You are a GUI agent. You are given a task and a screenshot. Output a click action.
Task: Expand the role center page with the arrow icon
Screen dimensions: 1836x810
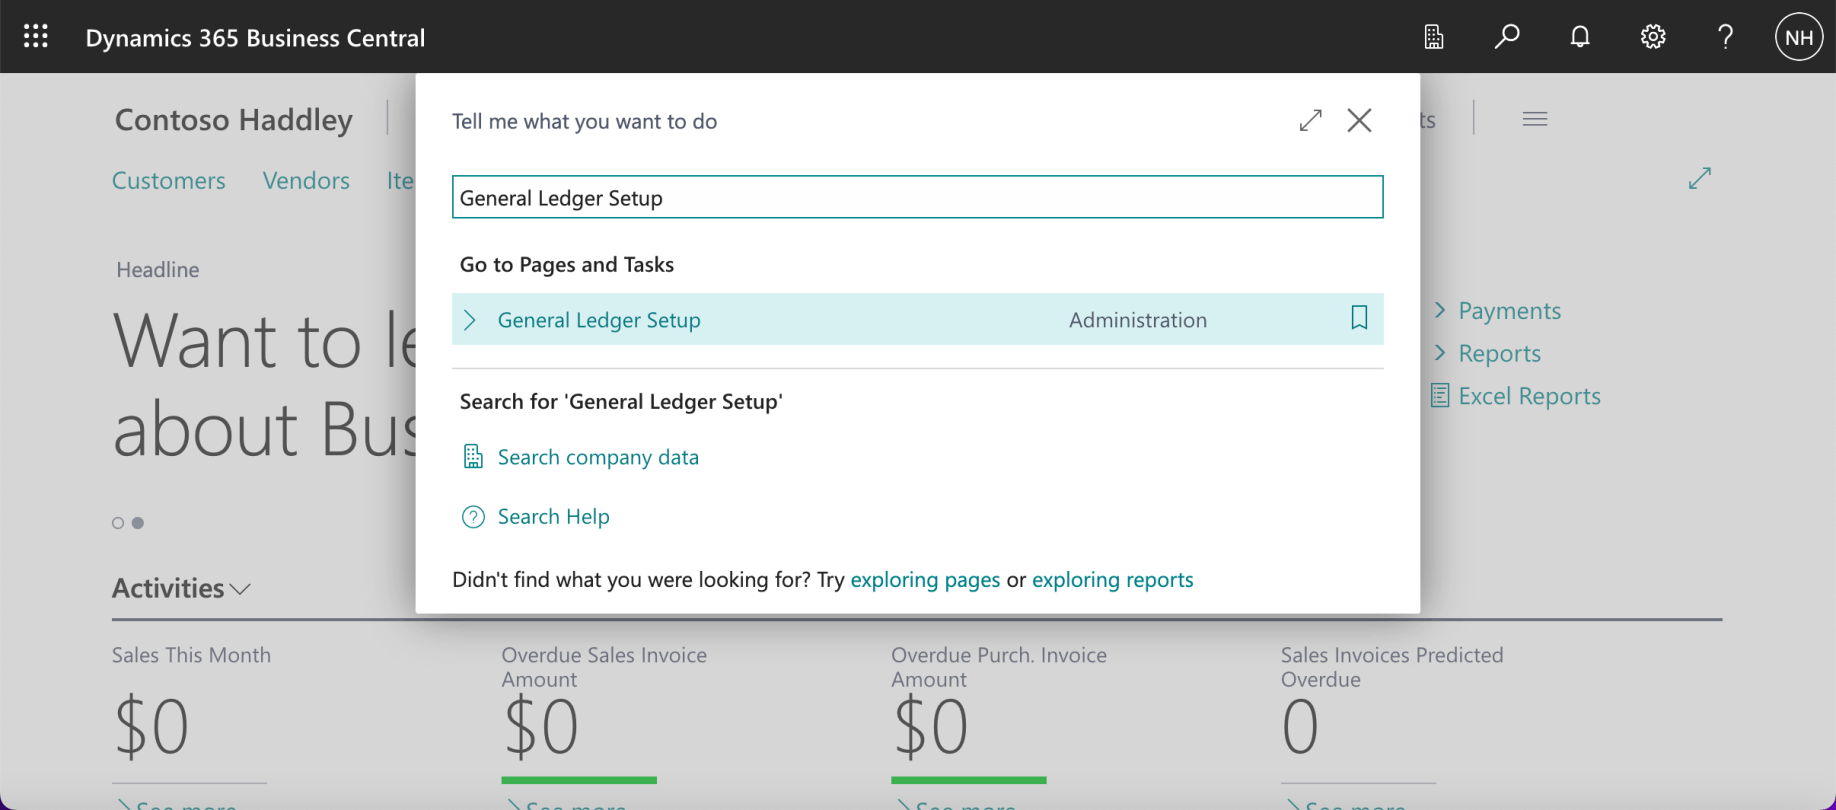point(1700,178)
